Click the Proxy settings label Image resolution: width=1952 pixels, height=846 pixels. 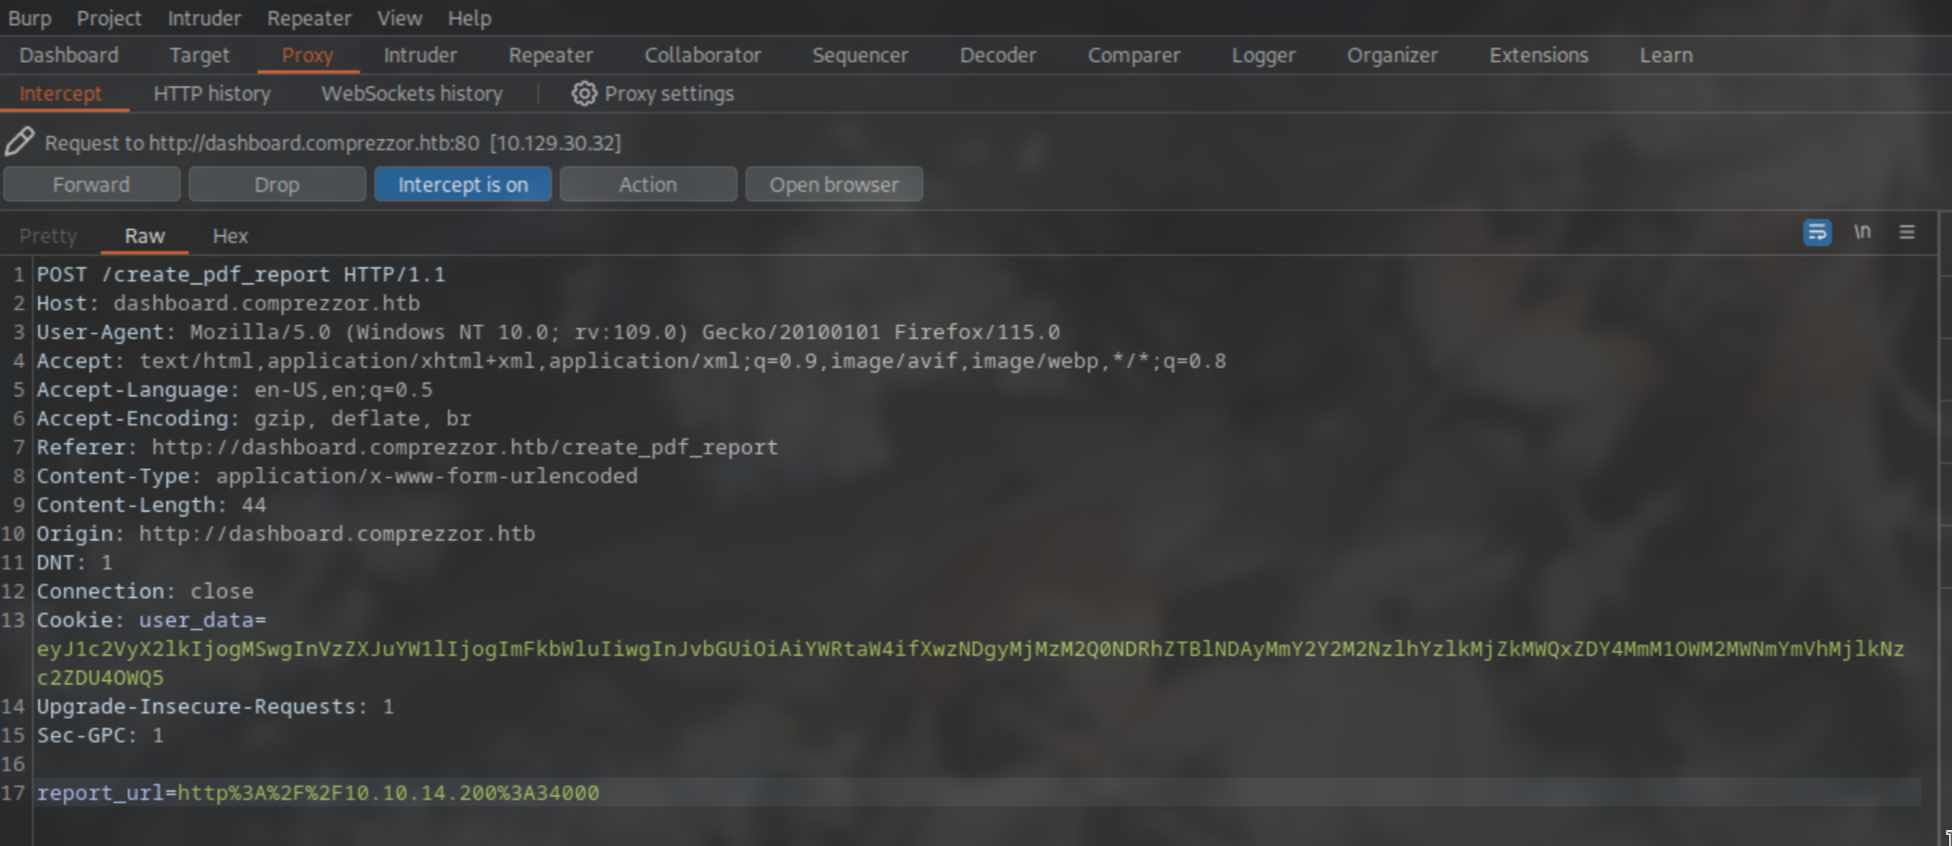pos(669,94)
